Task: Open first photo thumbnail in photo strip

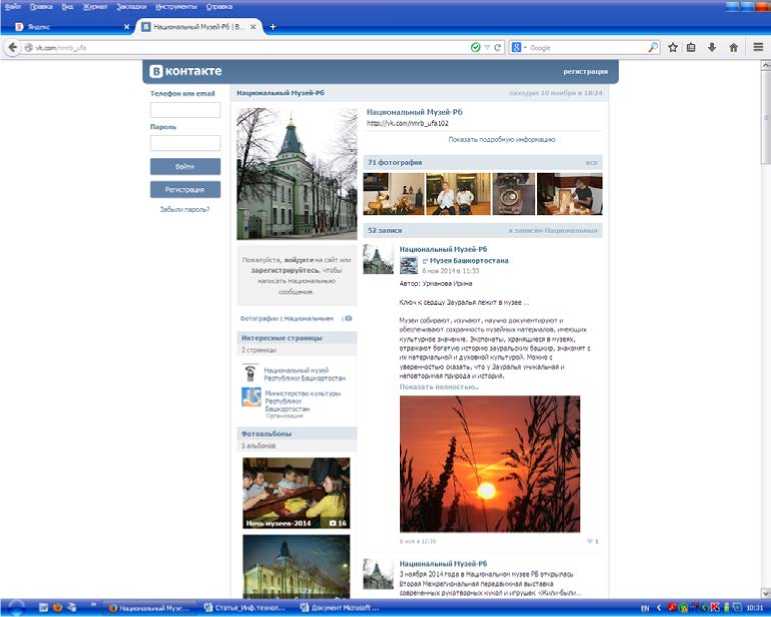Action: pyautogui.click(x=393, y=194)
